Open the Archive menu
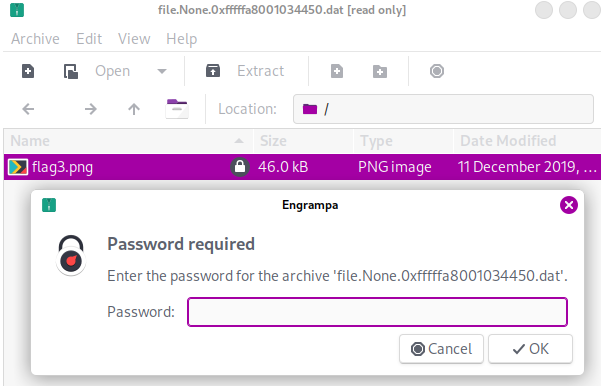Image resolution: width=601 pixels, height=386 pixels. (x=35, y=39)
